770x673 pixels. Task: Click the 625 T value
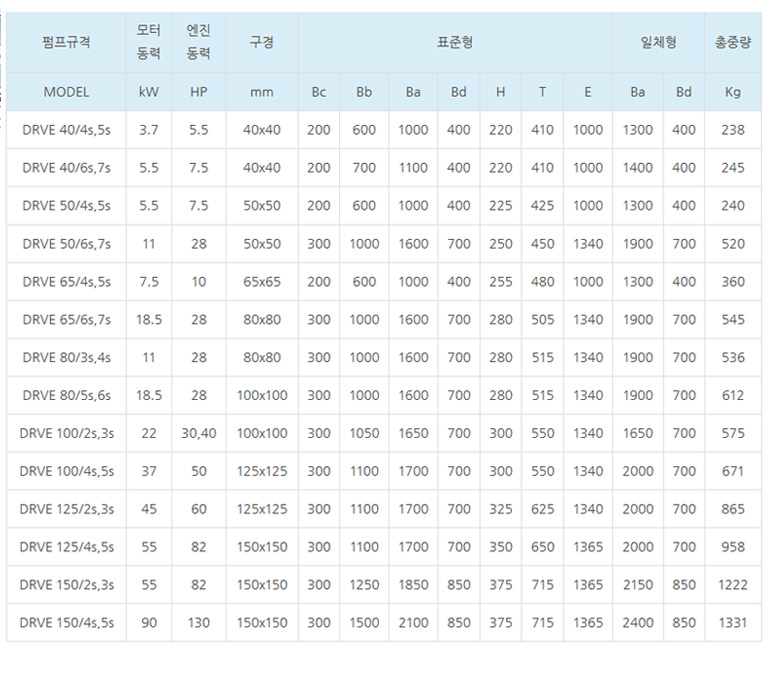coord(542,509)
